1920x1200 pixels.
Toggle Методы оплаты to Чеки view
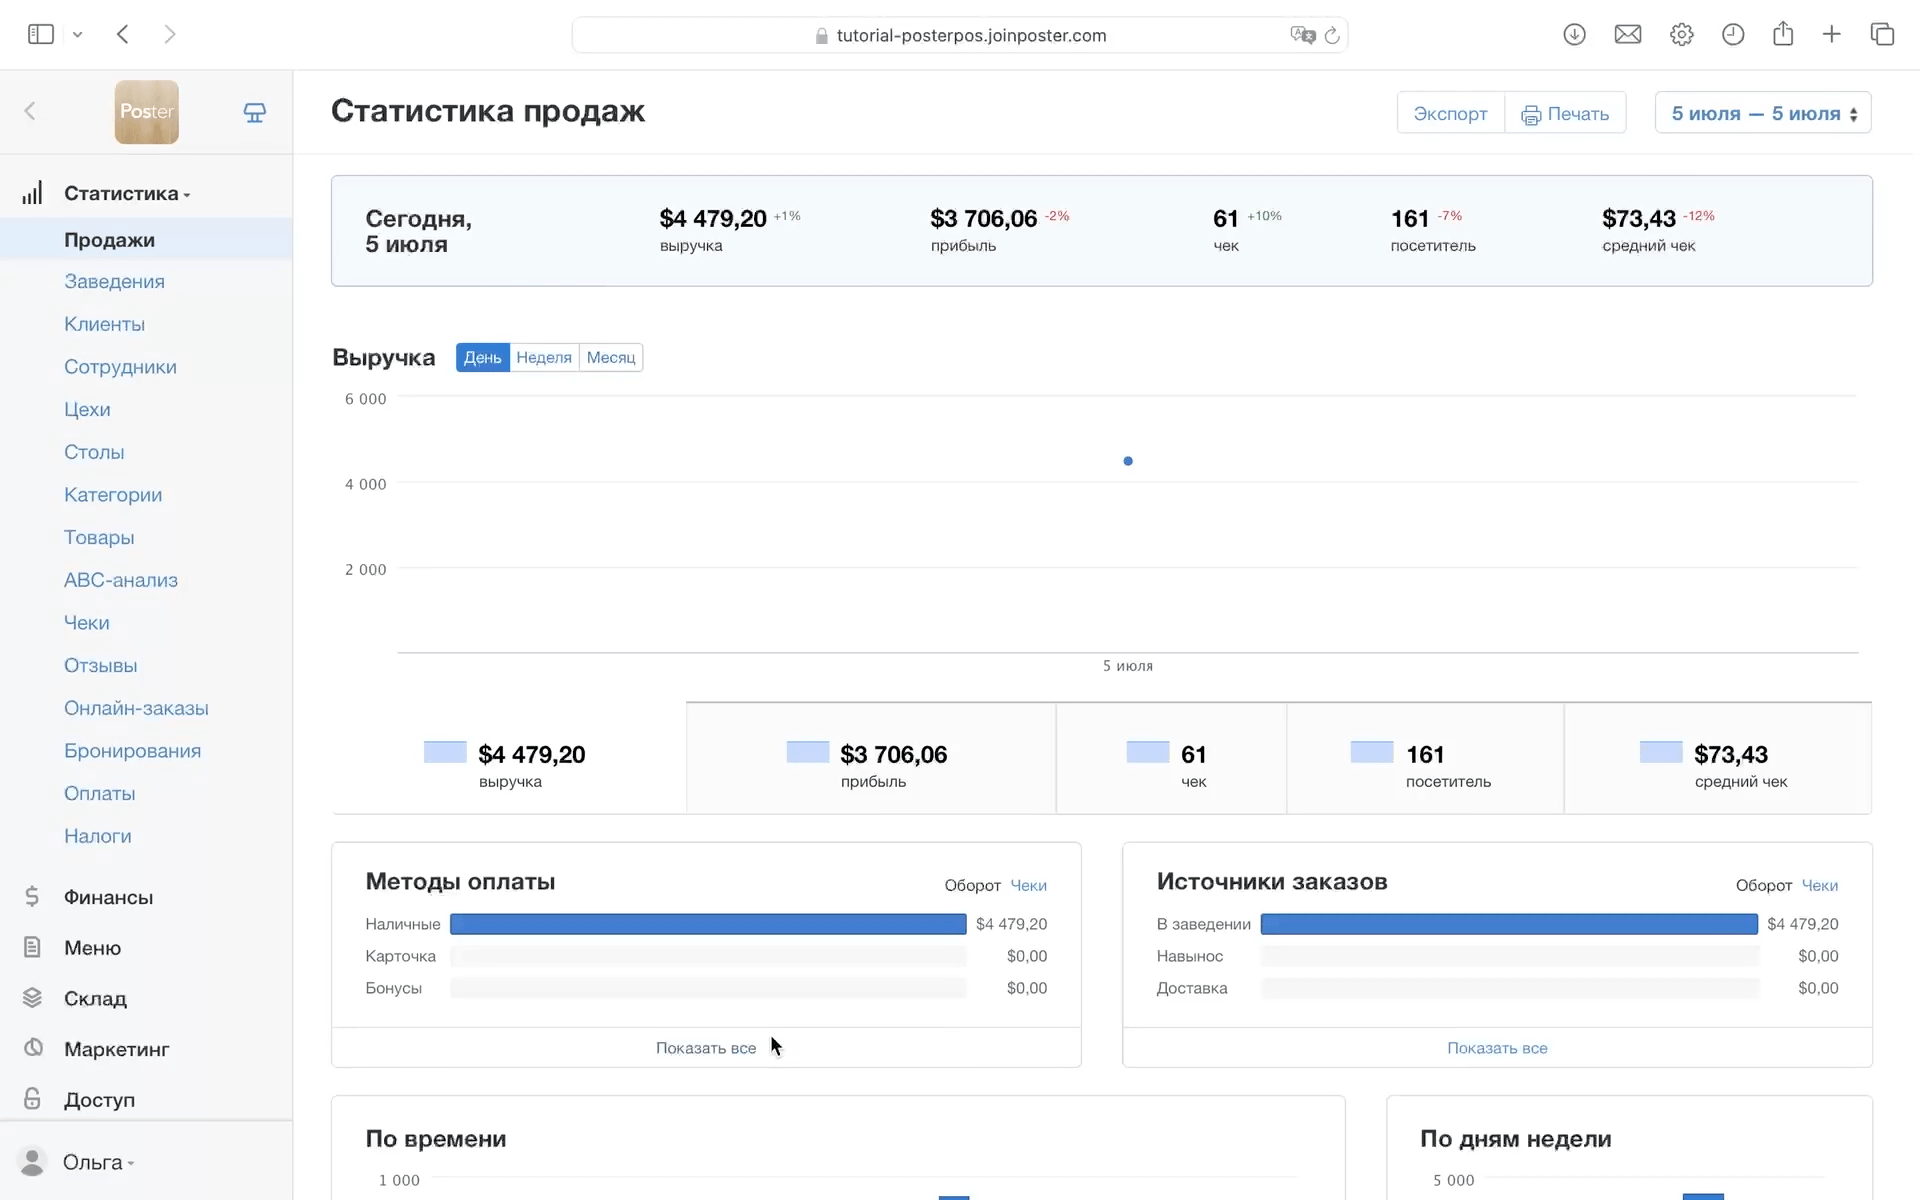[x=1028, y=885]
